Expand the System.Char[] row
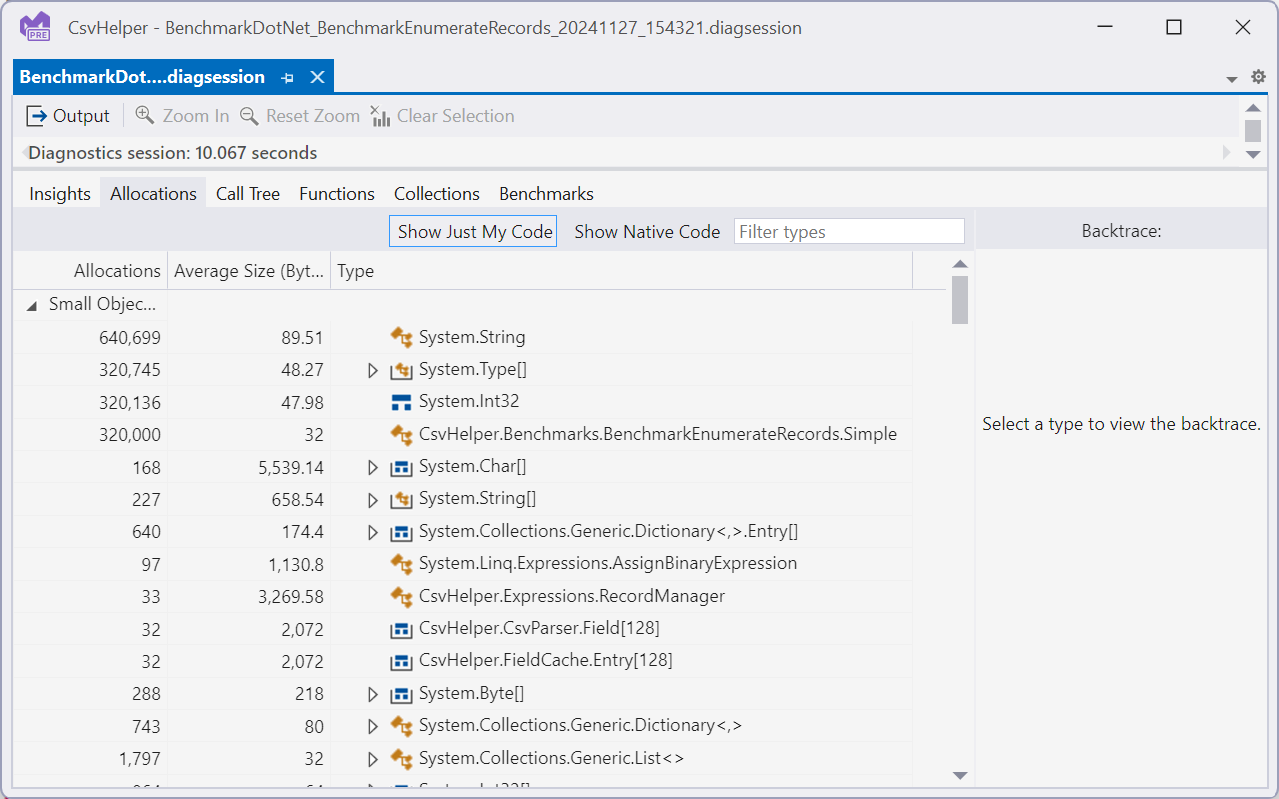The width and height of the screenshot is (1279, 799). 373,467
